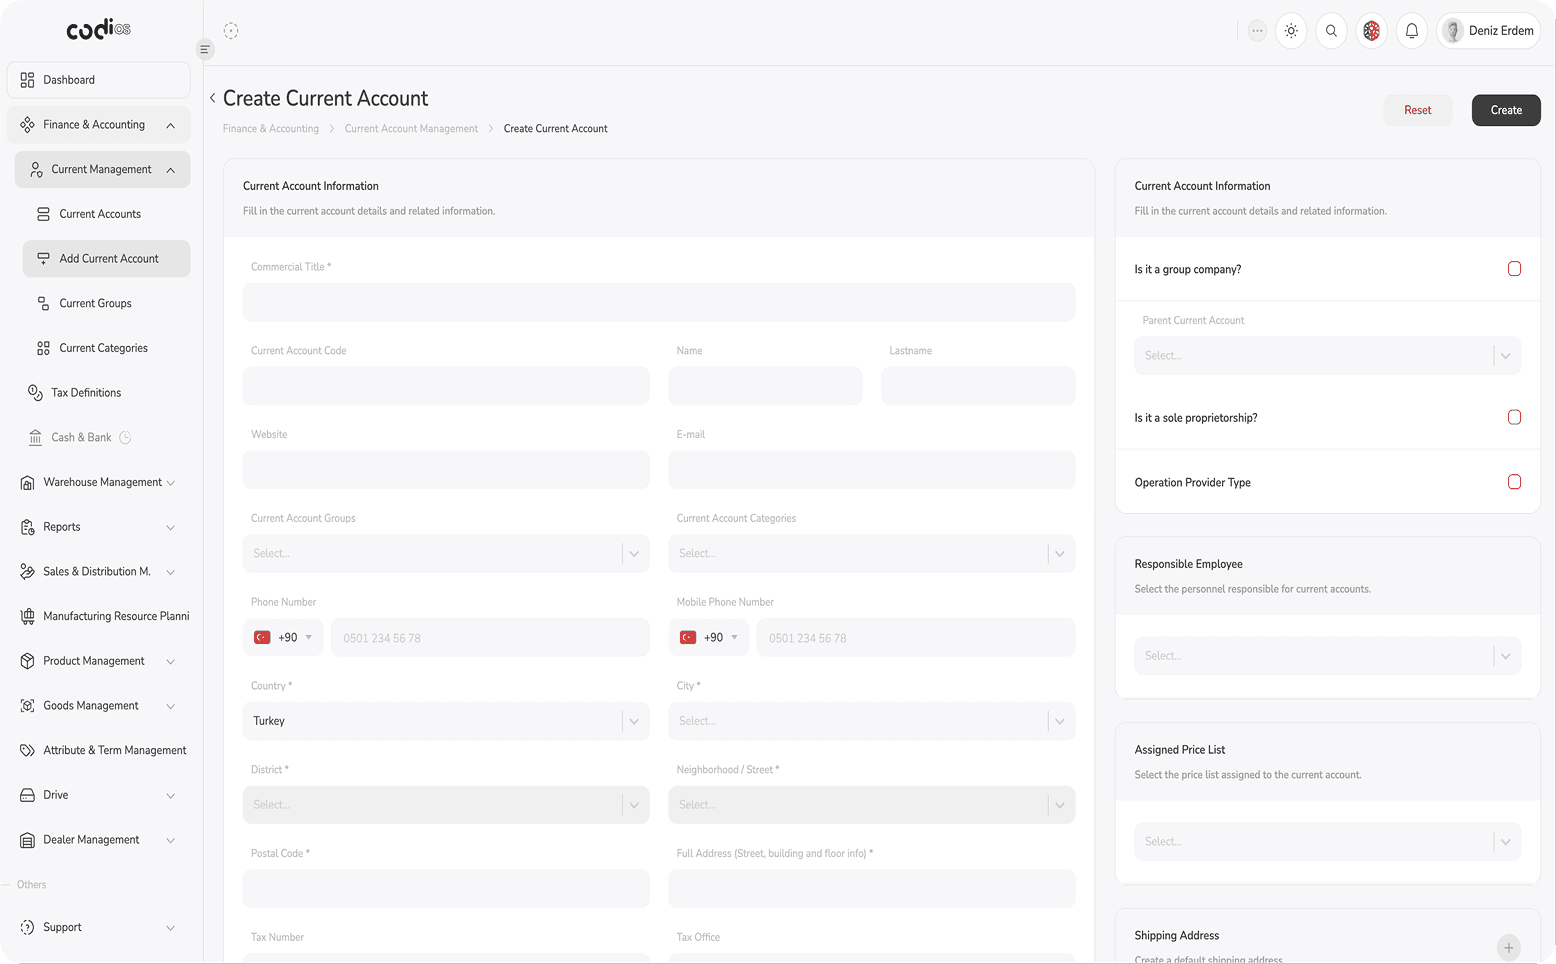
Task: Open the Tax Definitions menu item
Action: tap(102, 393)
